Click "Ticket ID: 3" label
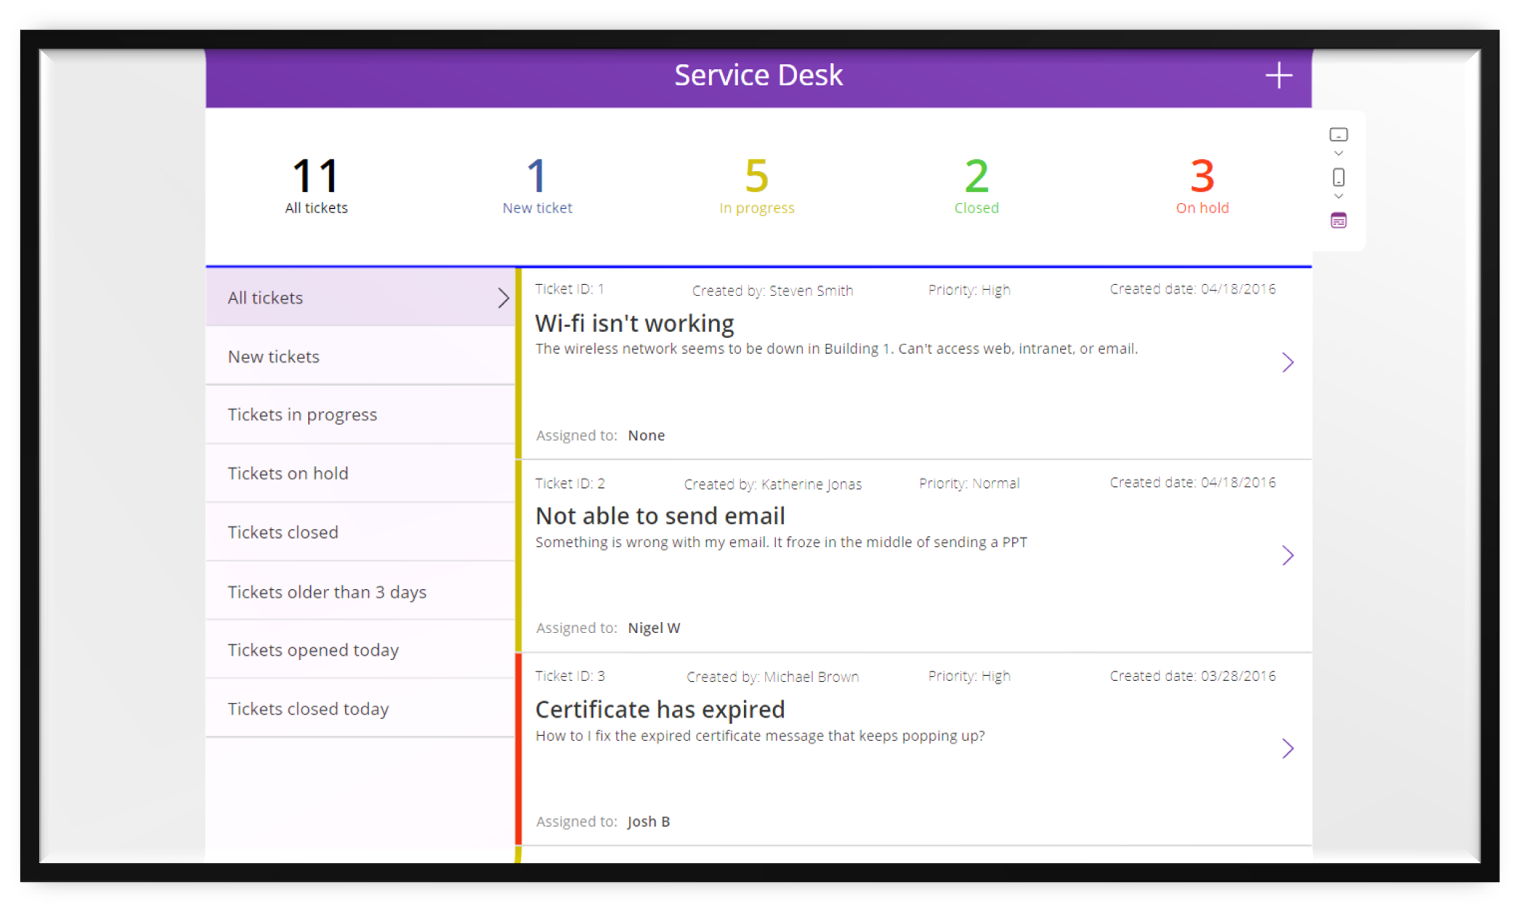This screenshot has height=911, width=1520. (x=570, y=676)
